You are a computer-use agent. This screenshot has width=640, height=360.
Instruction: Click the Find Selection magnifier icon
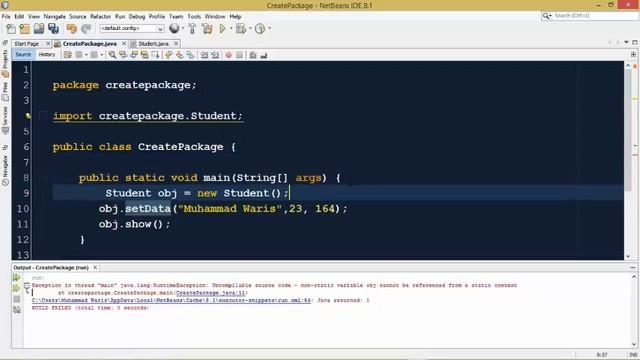point(112,55)
